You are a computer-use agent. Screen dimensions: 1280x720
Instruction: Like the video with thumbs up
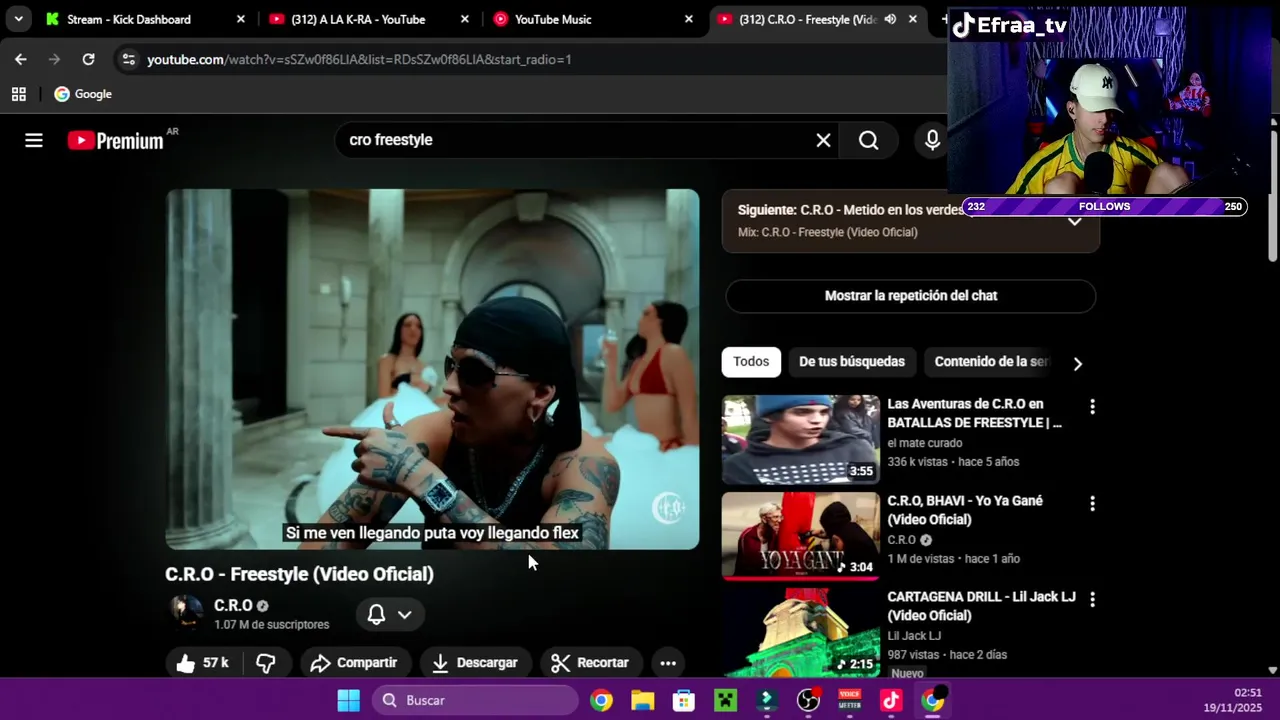point(203,663)
